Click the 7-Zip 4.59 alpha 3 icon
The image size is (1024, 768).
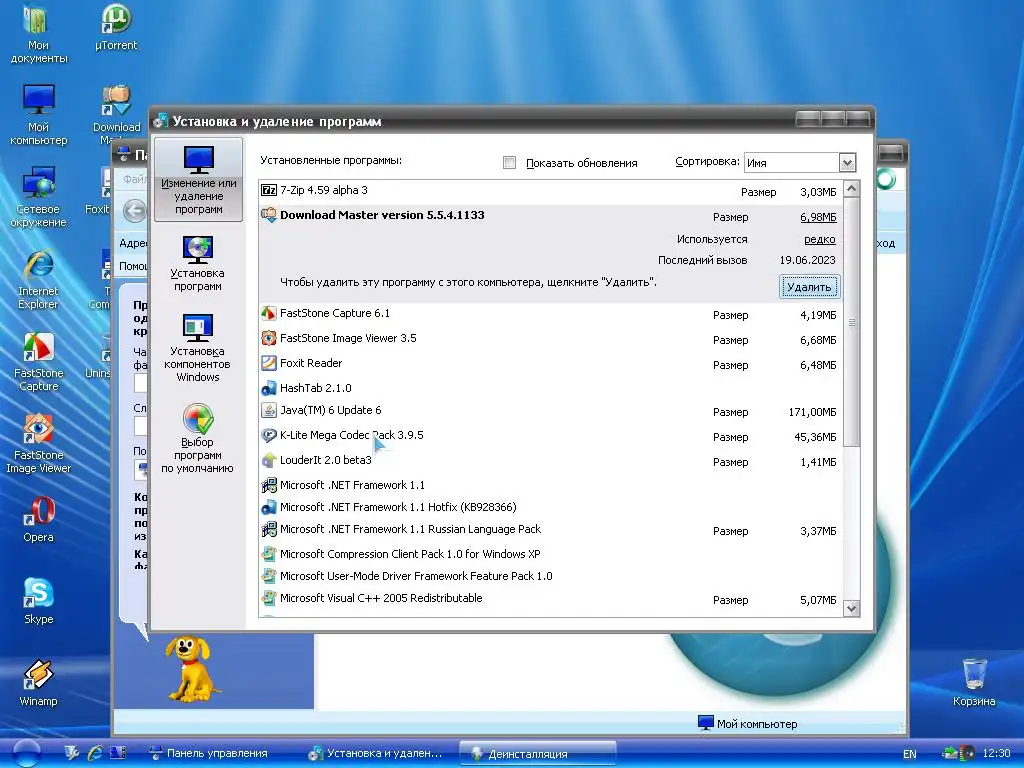pyautogui.click(x=268, y=190)
